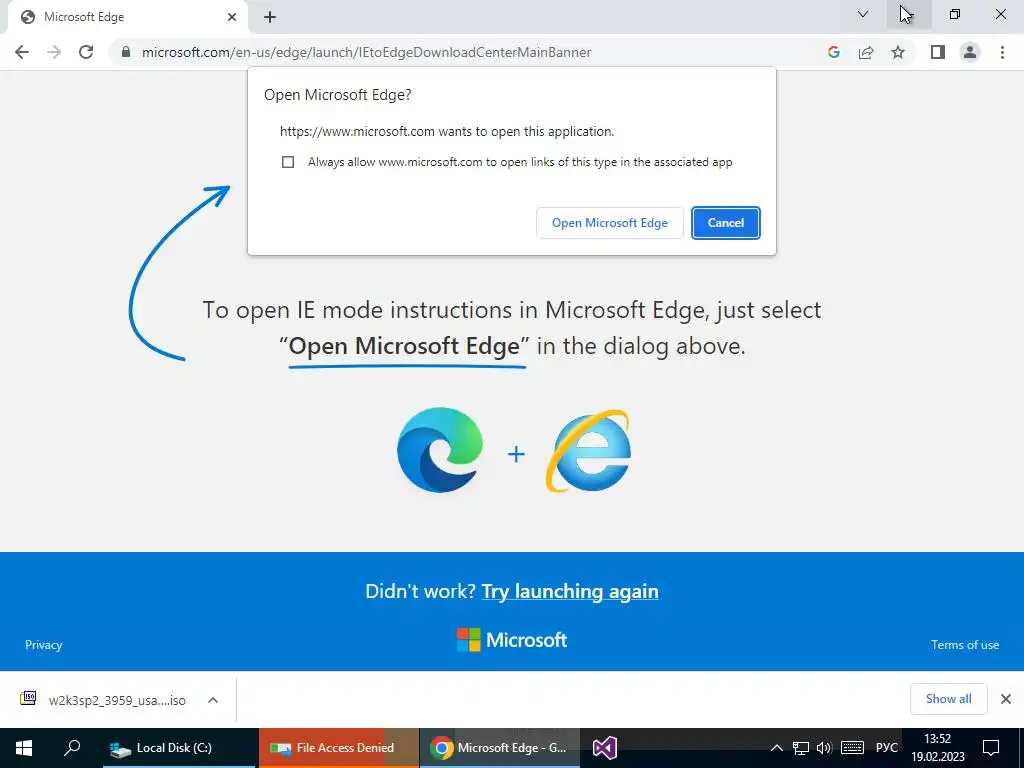
Task: Check Always allow www.microsoft.com checkbox
Action: click(288, 162)
